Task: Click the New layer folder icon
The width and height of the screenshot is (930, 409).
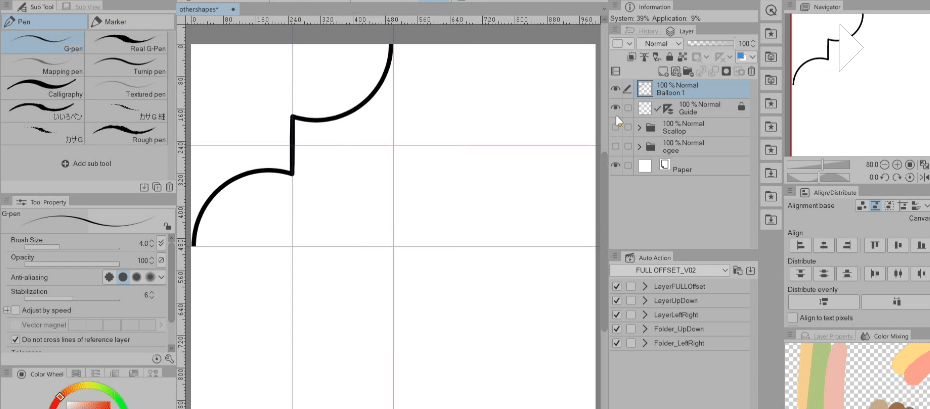Action: click(x=687, y=71)
